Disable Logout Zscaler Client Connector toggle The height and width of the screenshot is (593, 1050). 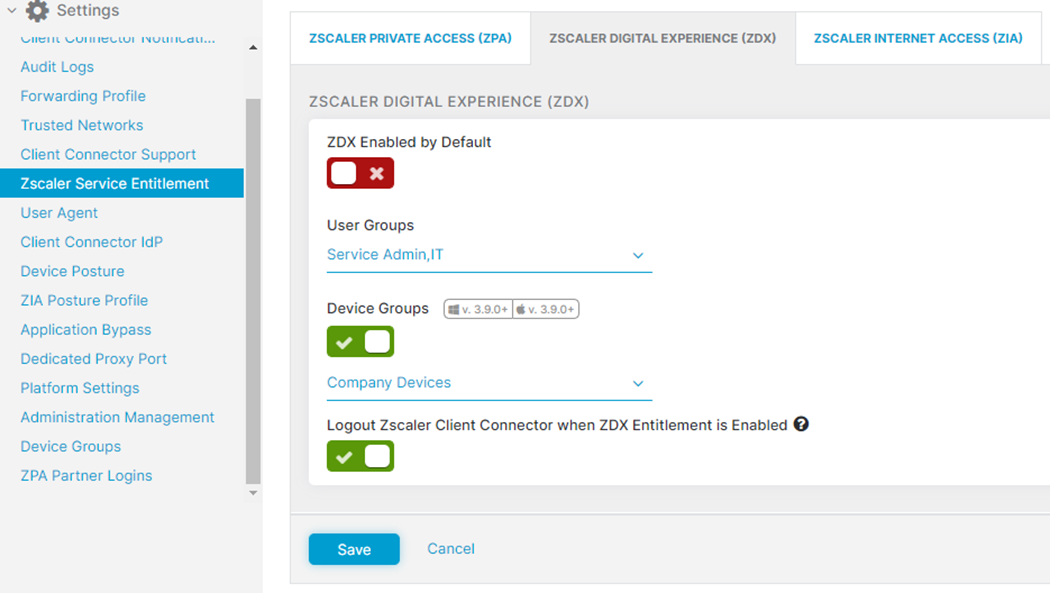point(360,456)
